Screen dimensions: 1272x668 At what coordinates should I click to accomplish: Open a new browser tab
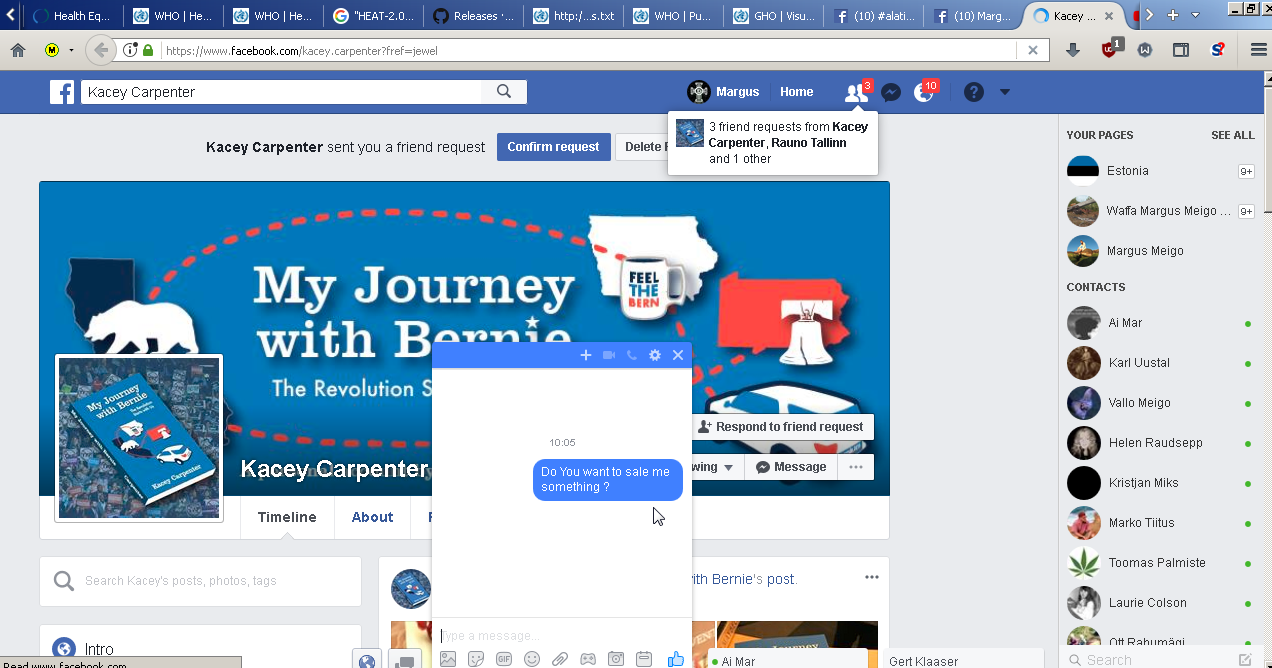1173,15
